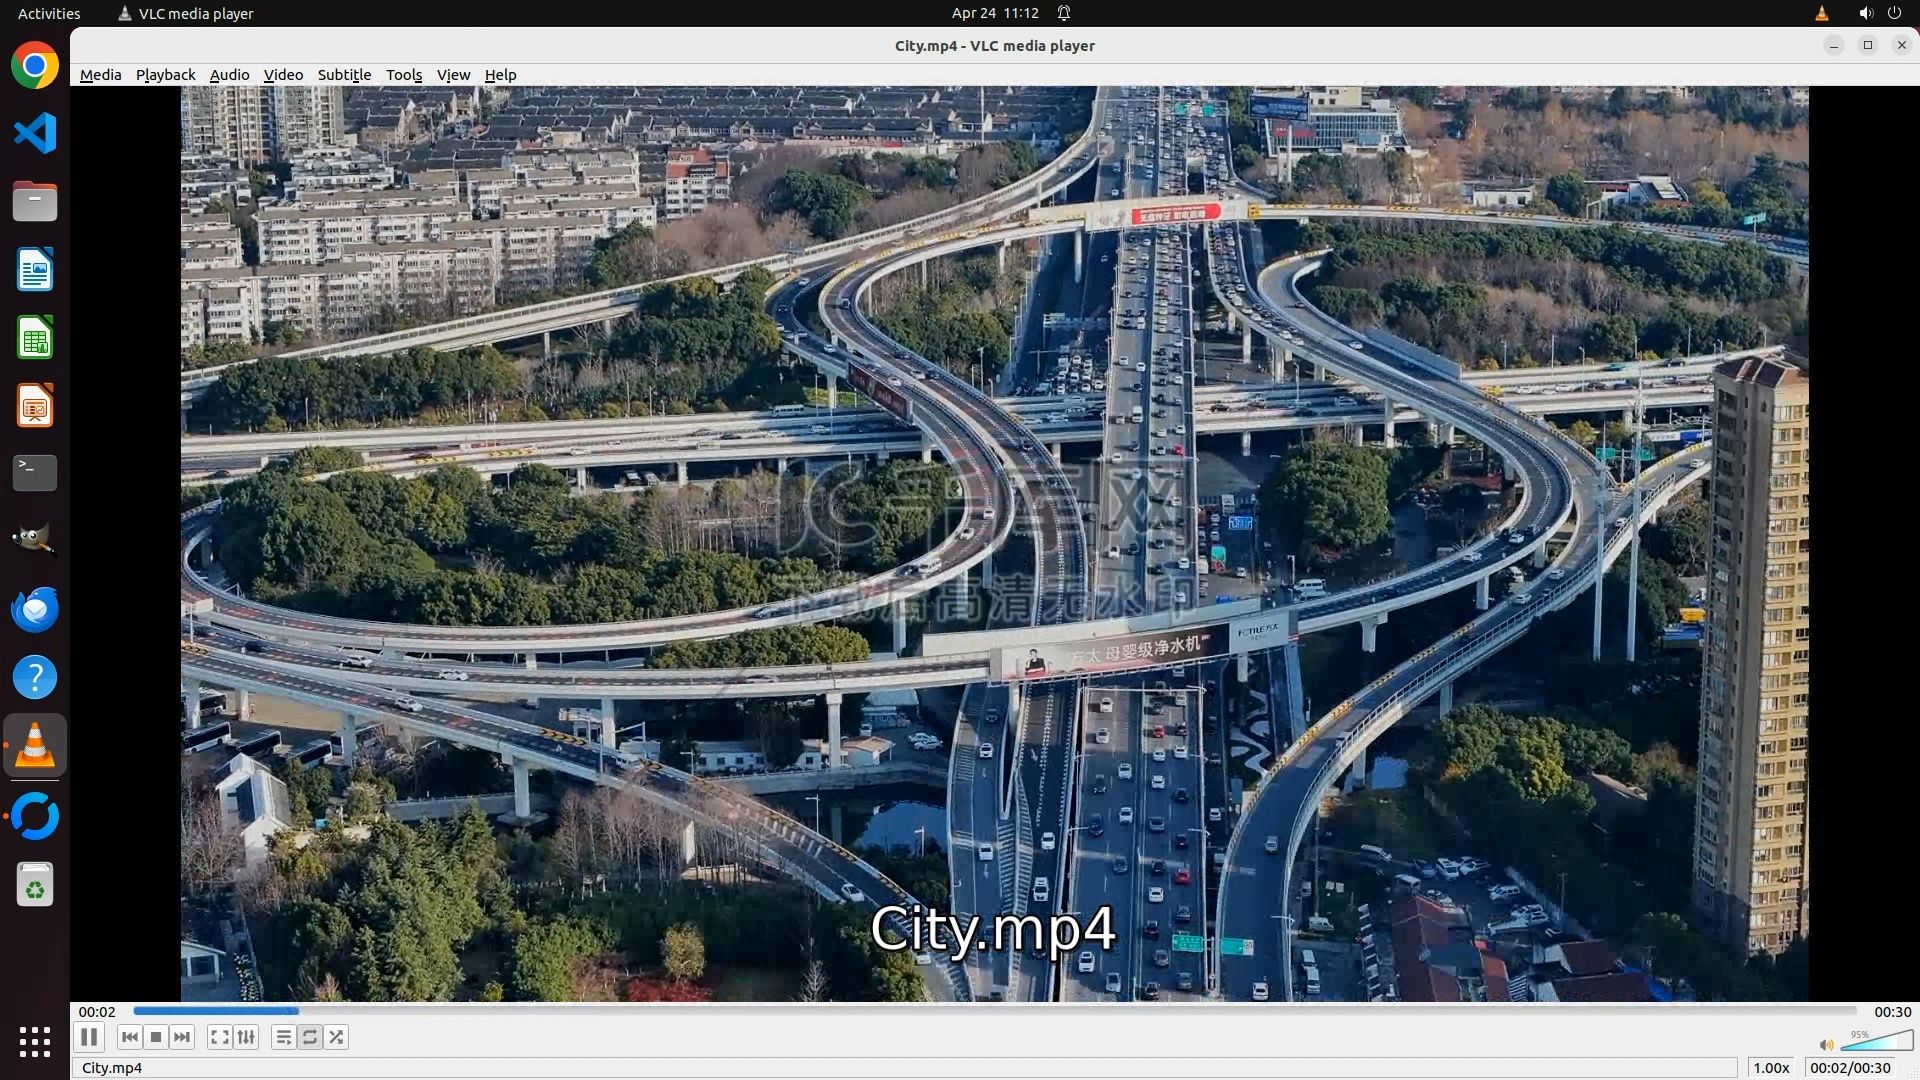Pause the video playback
This screenshot has width=1920, height=1080.
[x=89, y=1037]
